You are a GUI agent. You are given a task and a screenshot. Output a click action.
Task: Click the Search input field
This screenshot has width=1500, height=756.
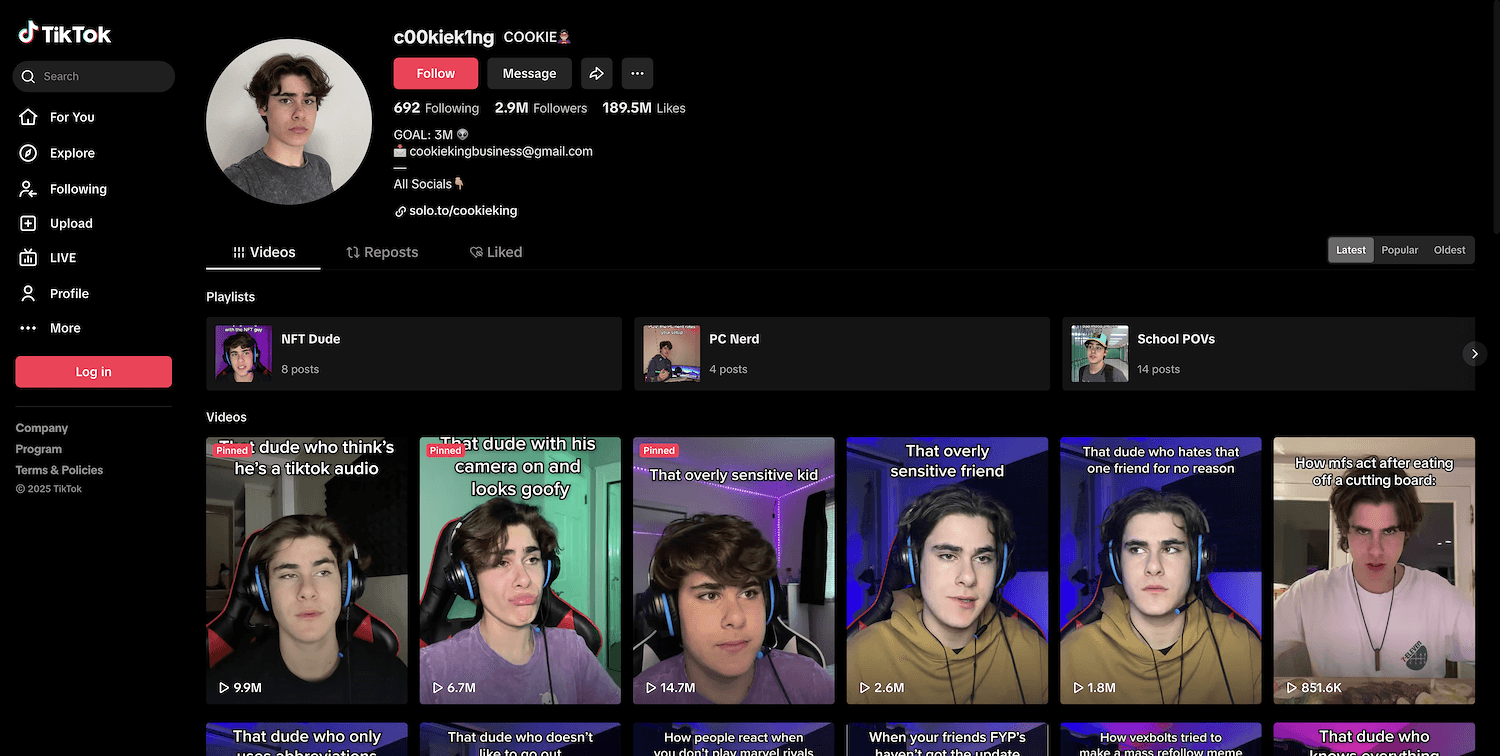pyautogui.click(x=100, y=76)
